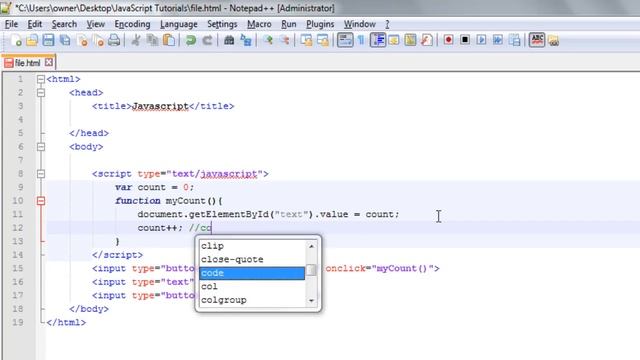Collapse the head fold marker on line 2

point(41,93)
